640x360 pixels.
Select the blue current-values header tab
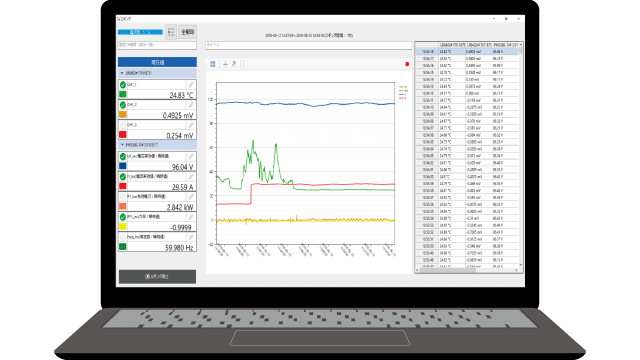[158, 62]
